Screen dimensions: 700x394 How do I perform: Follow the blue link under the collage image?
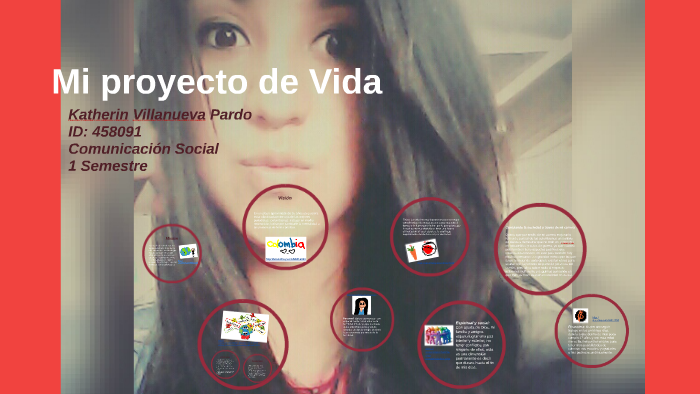[239, 344]
